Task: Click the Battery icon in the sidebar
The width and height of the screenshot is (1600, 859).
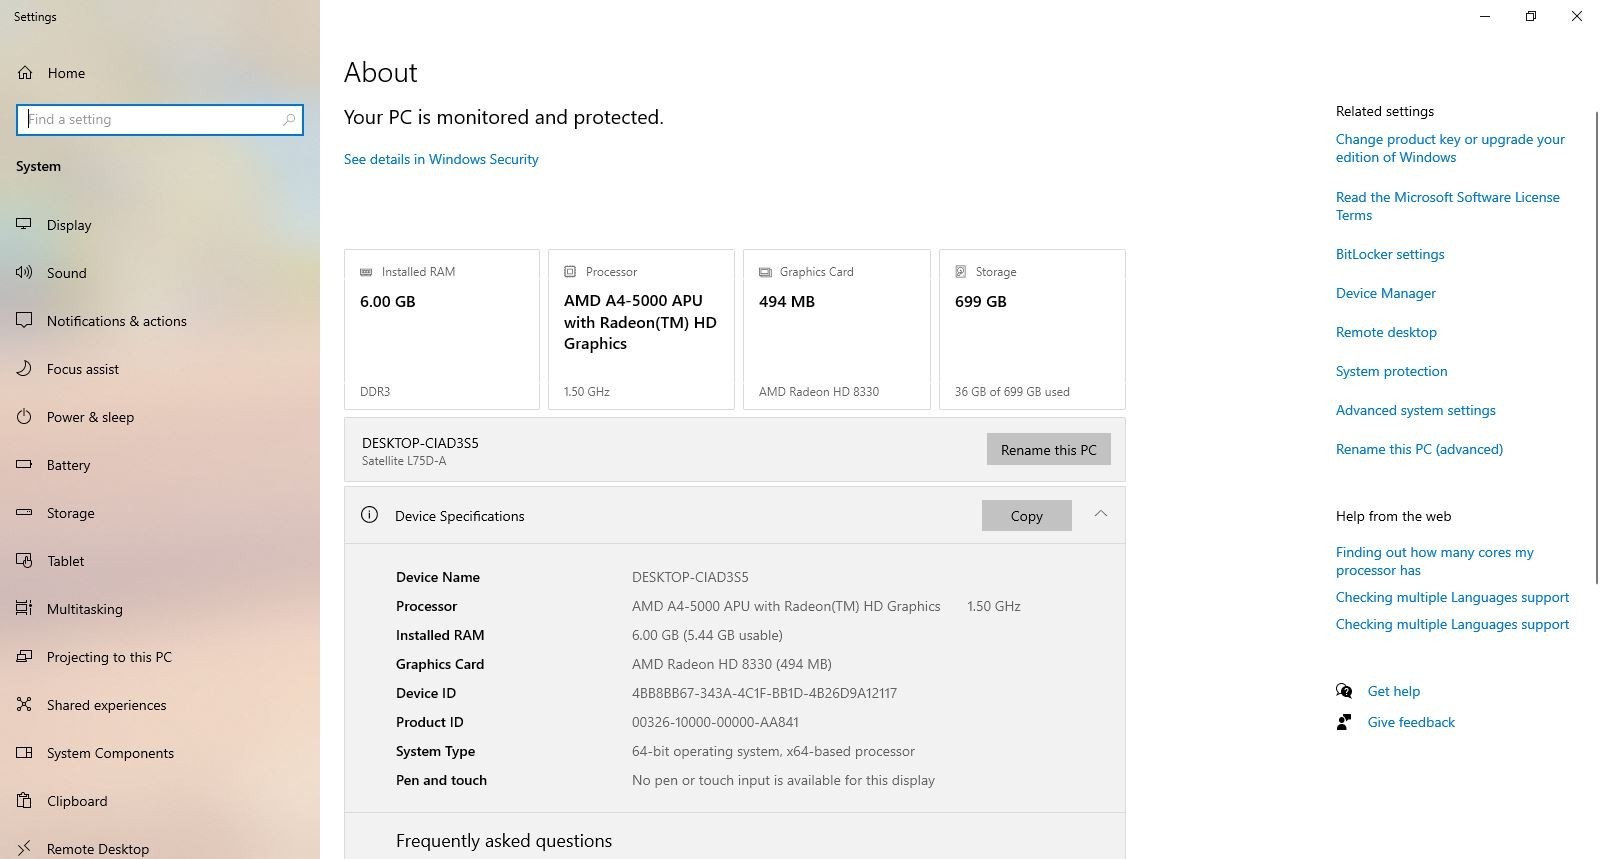Action: 24,465
